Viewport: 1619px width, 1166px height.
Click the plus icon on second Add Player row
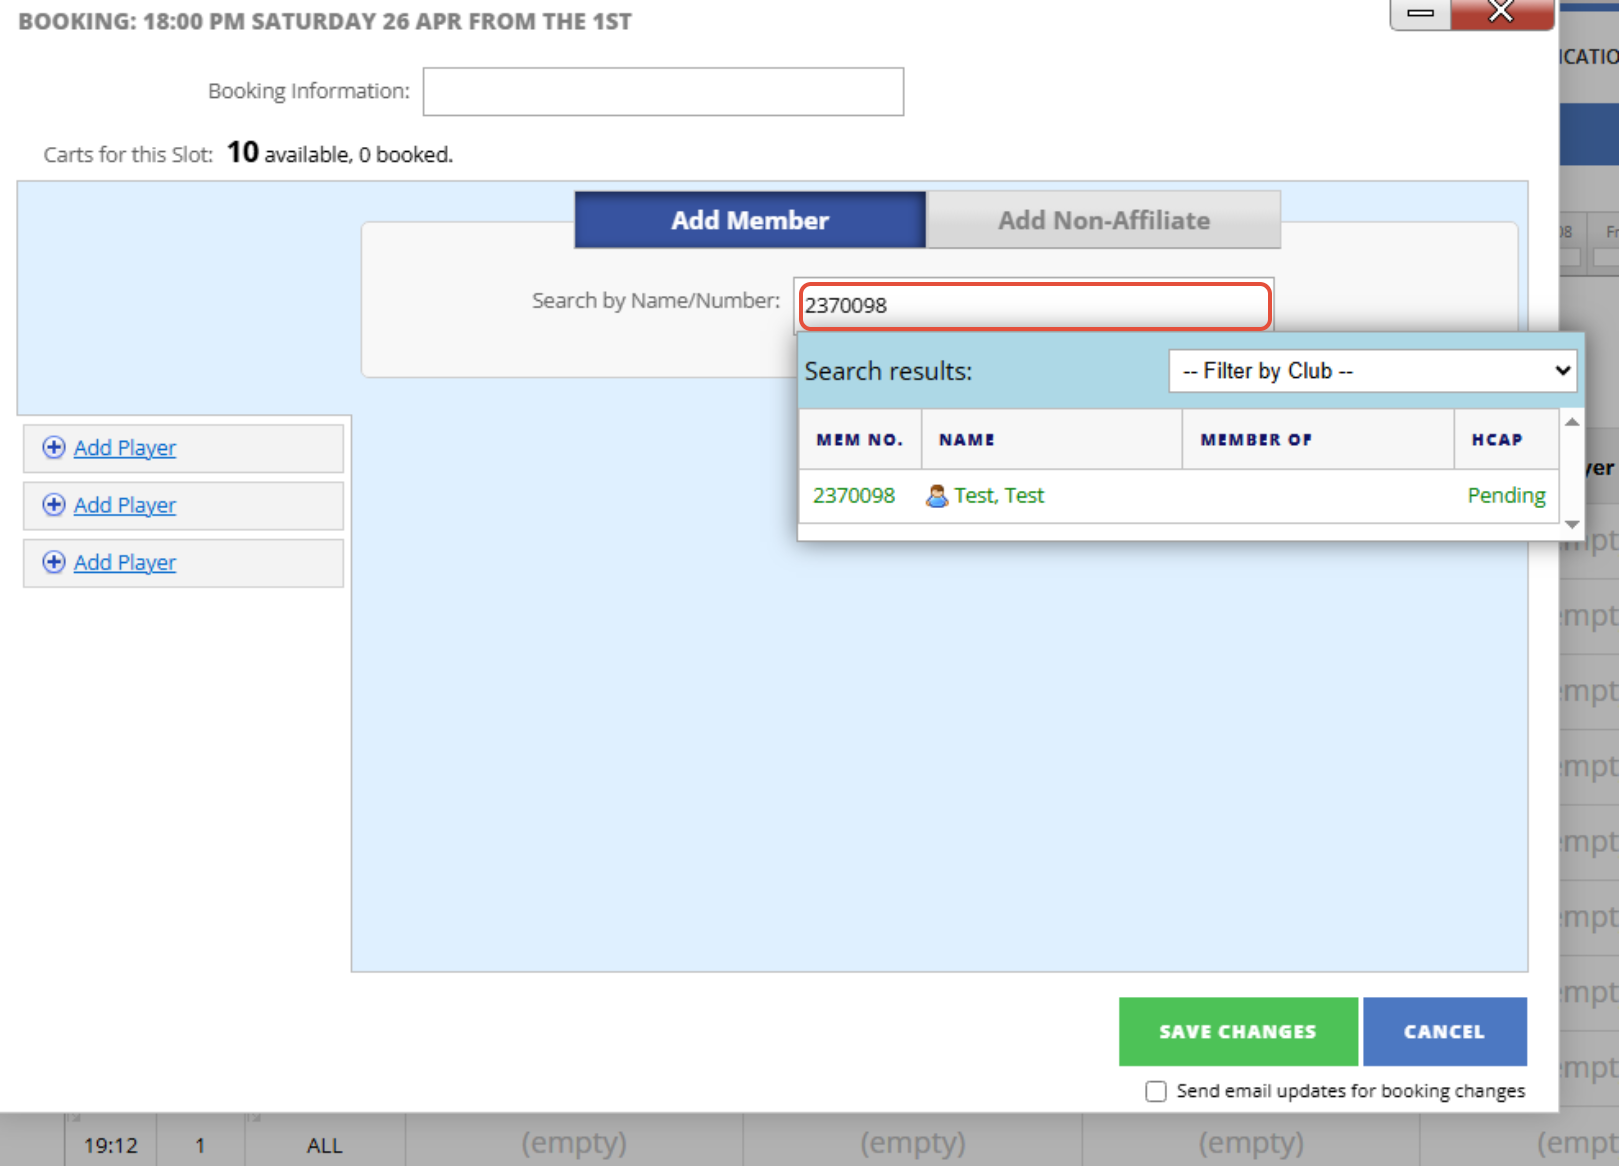click(54, 505)
